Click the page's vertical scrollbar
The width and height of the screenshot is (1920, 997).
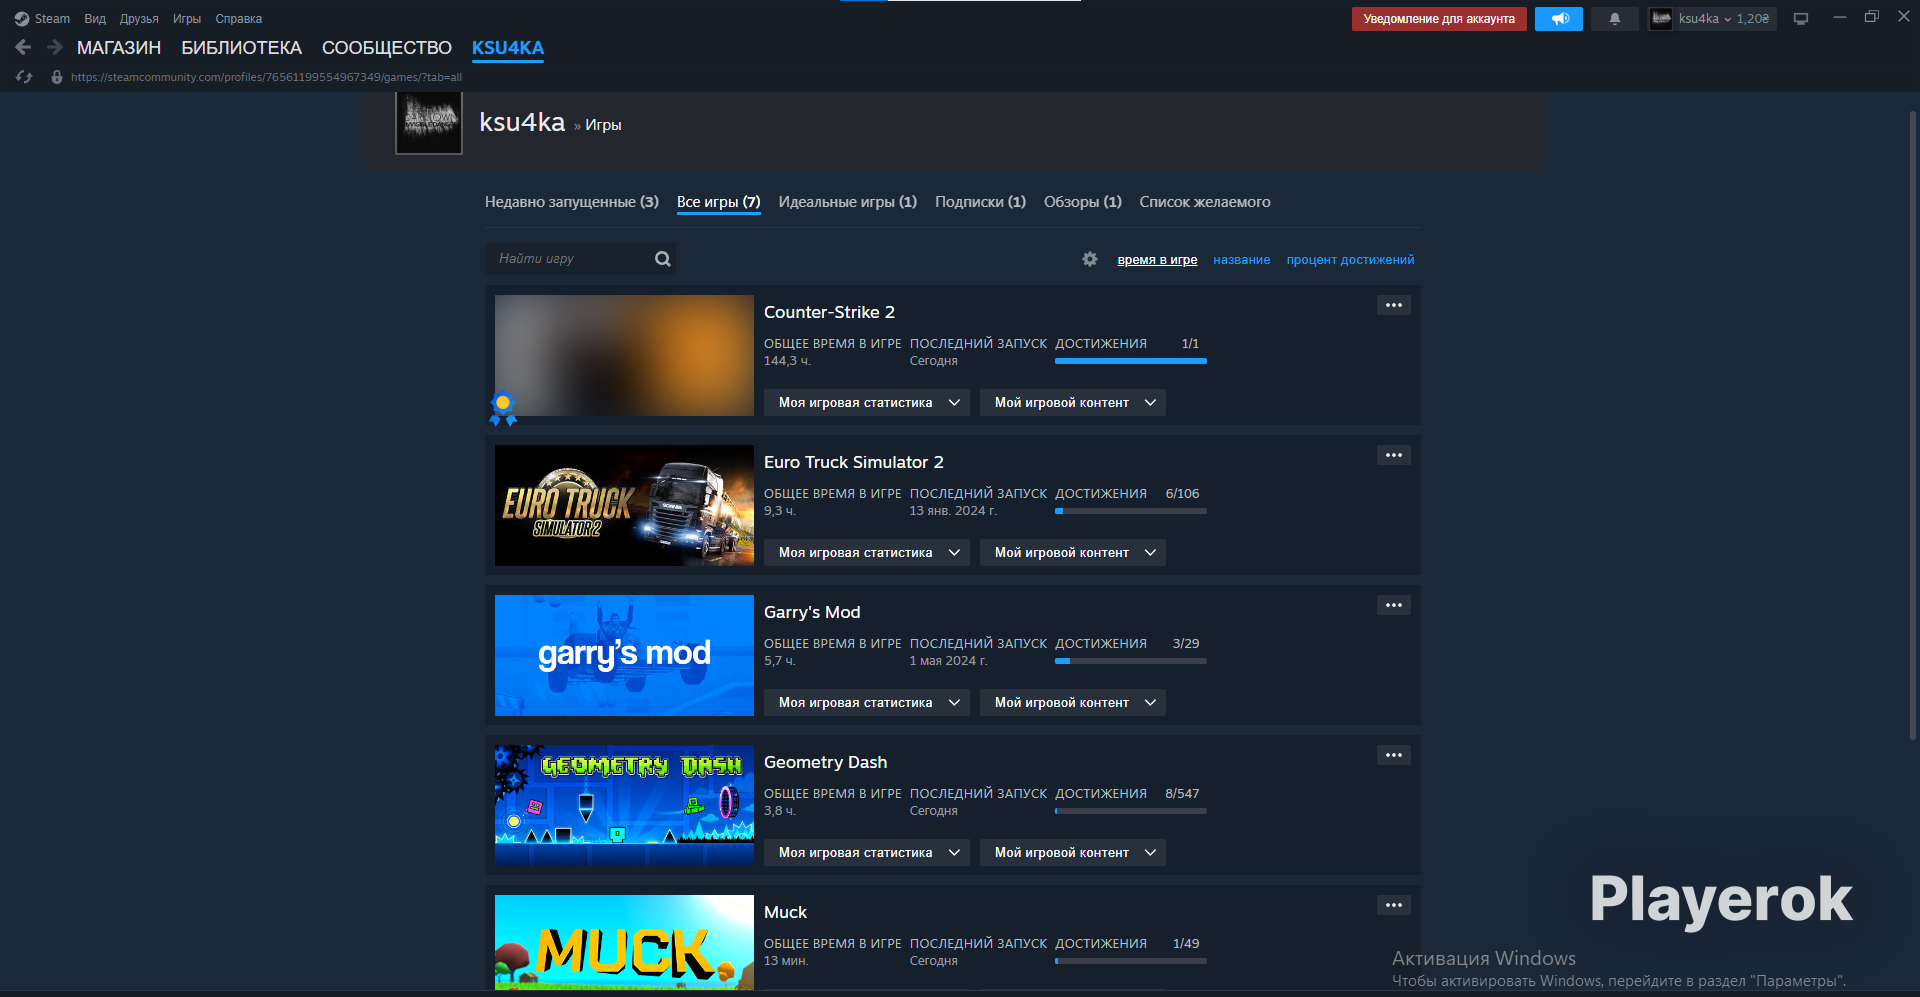[x=1913, y=425]
